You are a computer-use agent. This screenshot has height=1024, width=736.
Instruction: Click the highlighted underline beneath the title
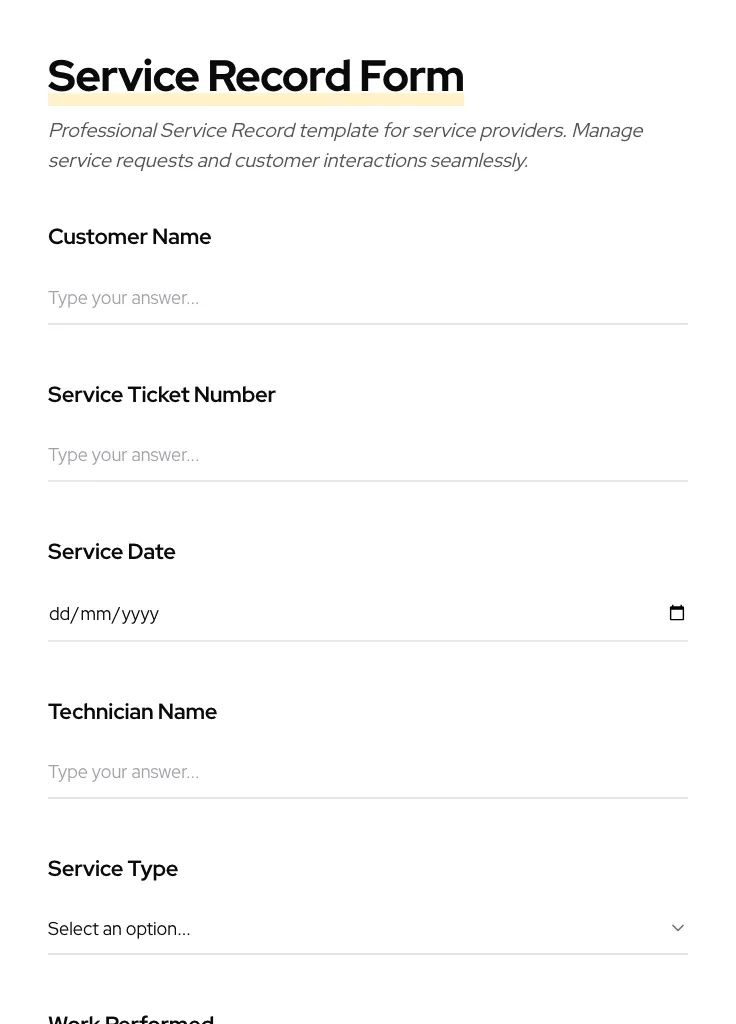point(256,100)
